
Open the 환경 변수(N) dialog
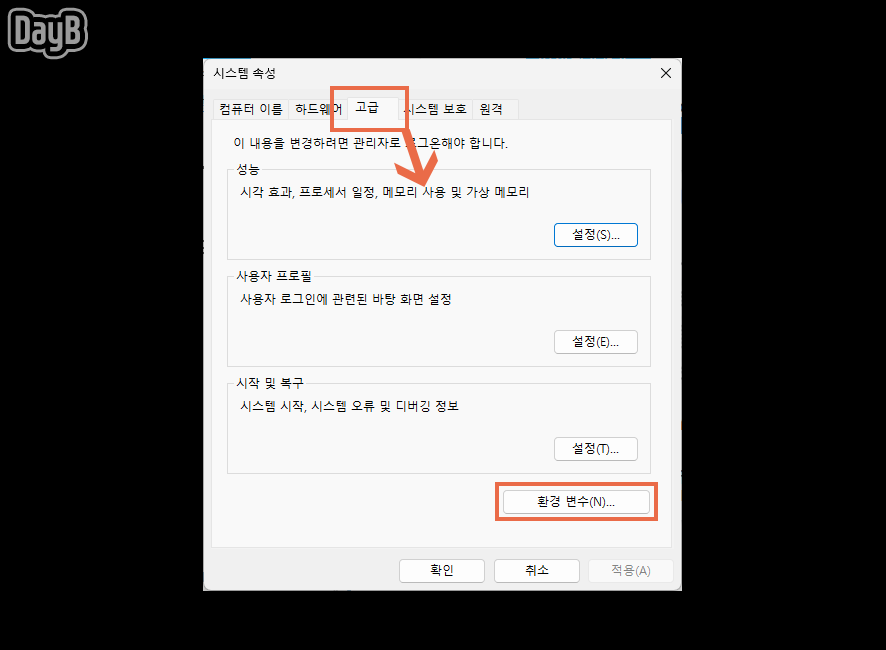[576, 501]
